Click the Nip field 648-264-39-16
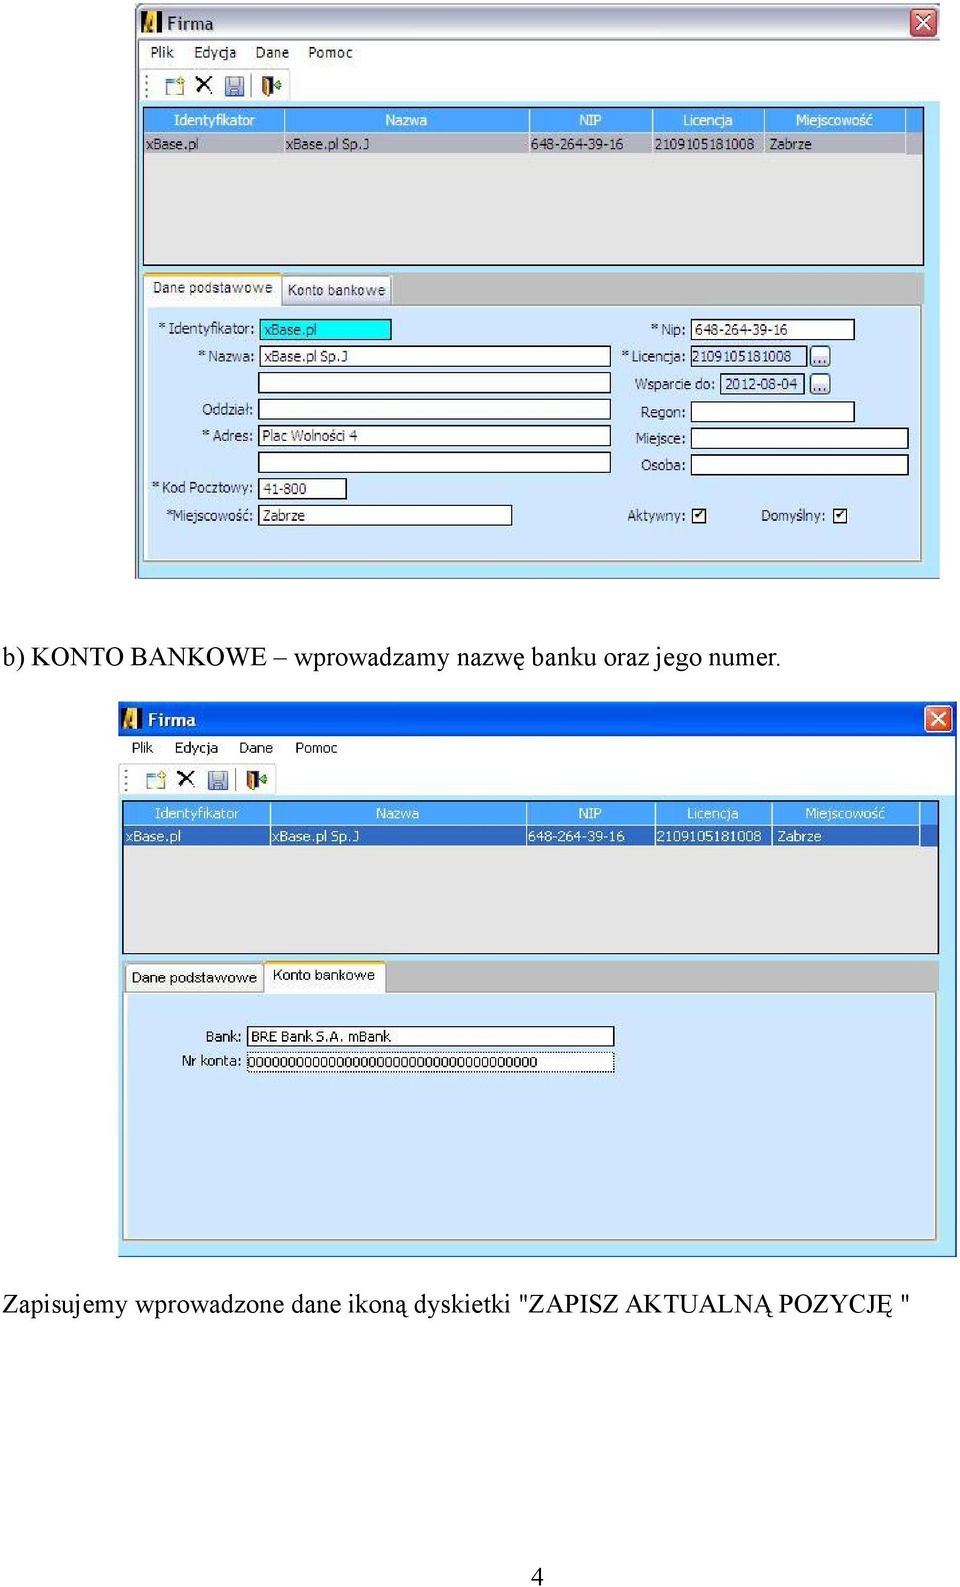The height and width of the screenshot is (1587, 960). [x=772, y=330]
